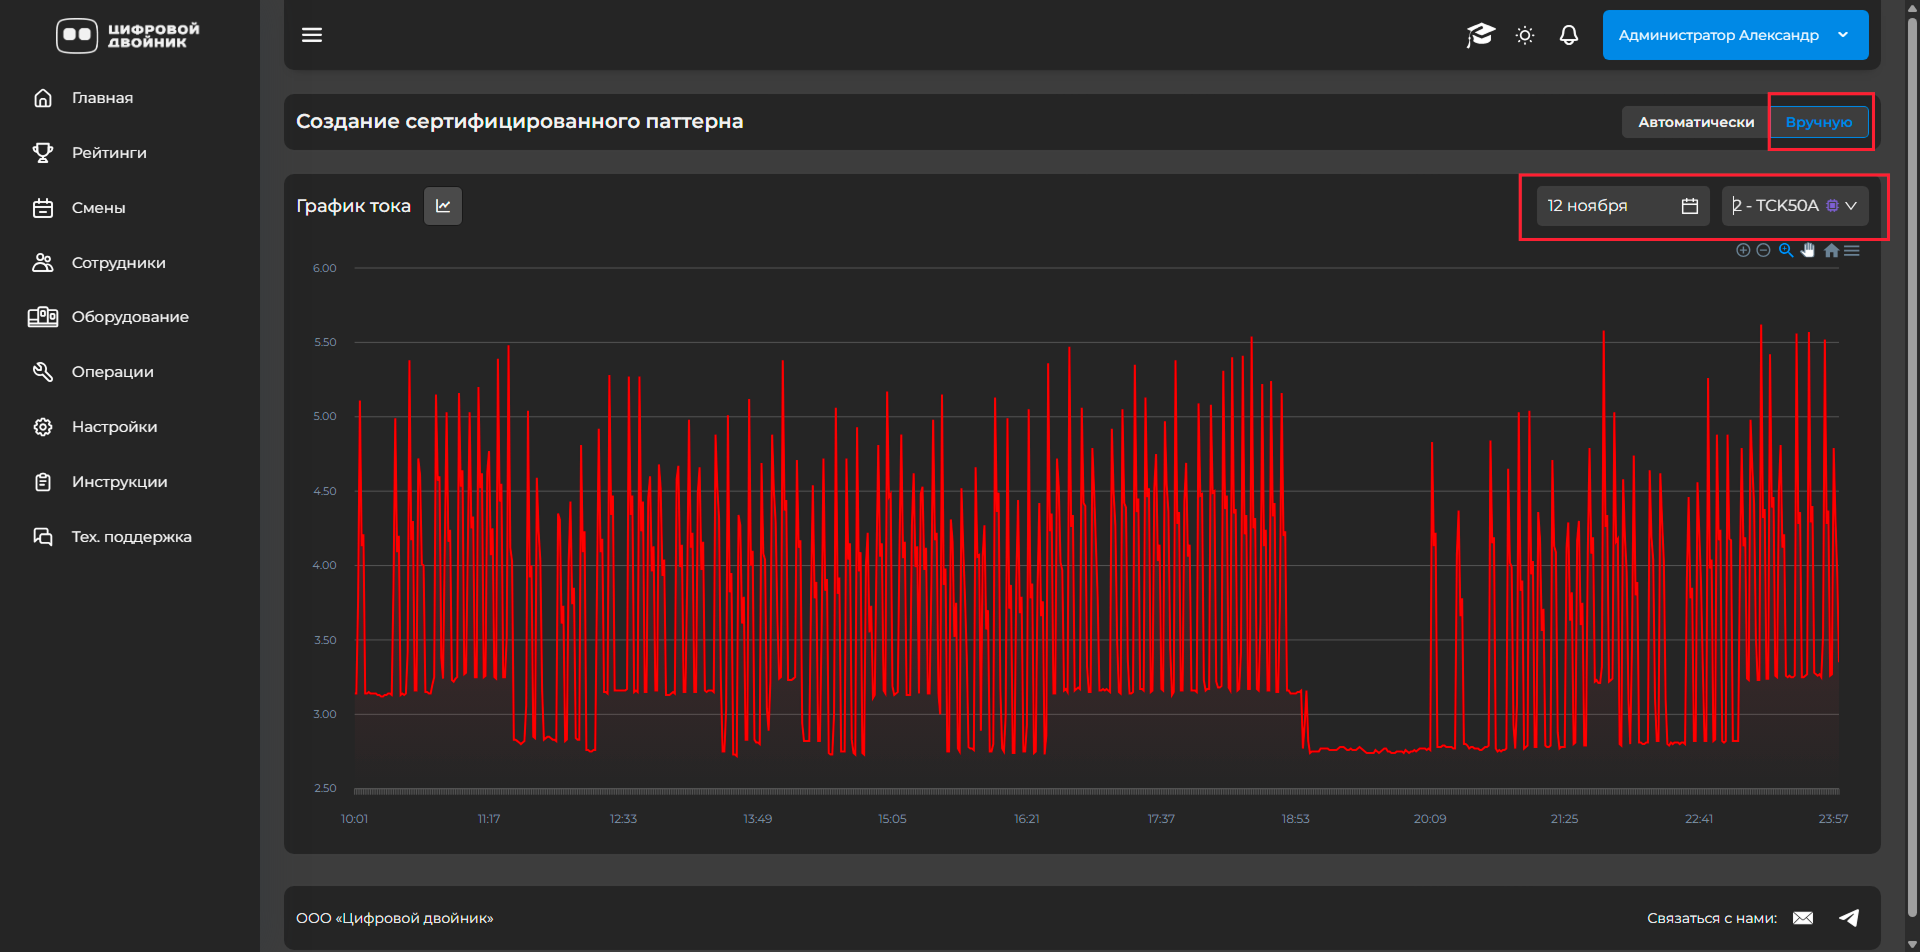Click the chart zoom in plus icon
1920x952 pixels.
(1743, 251)
